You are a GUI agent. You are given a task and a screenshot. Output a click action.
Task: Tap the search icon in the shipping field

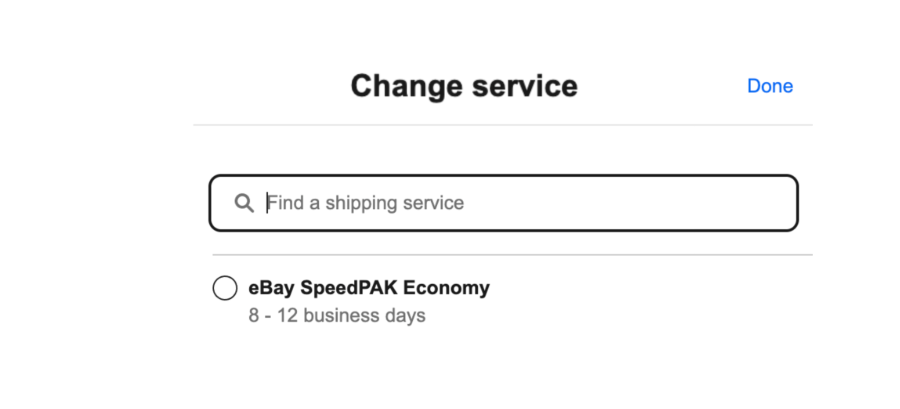coord(244,203)
